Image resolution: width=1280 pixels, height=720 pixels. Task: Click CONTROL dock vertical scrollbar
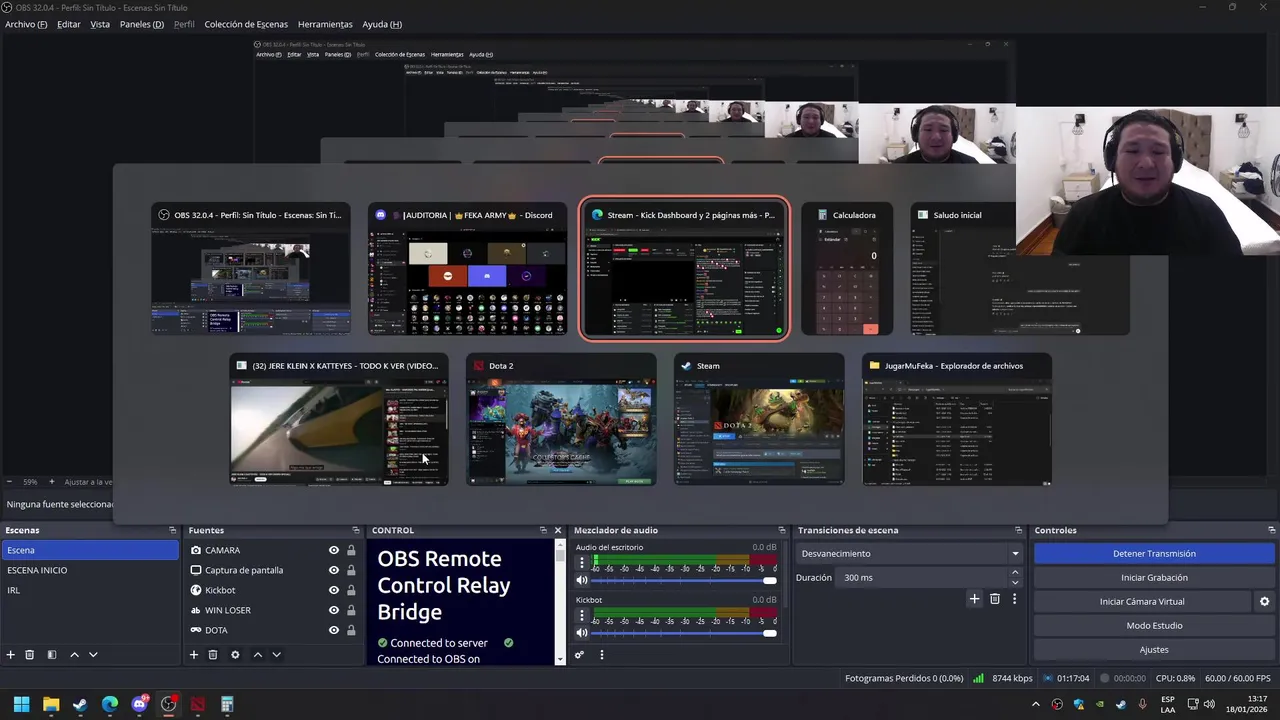[560, 601]
